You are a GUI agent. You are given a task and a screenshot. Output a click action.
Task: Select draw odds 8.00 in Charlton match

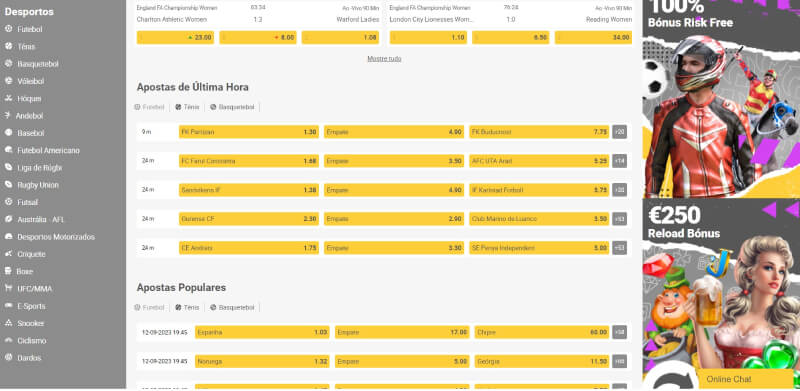[x=258, y=38]
